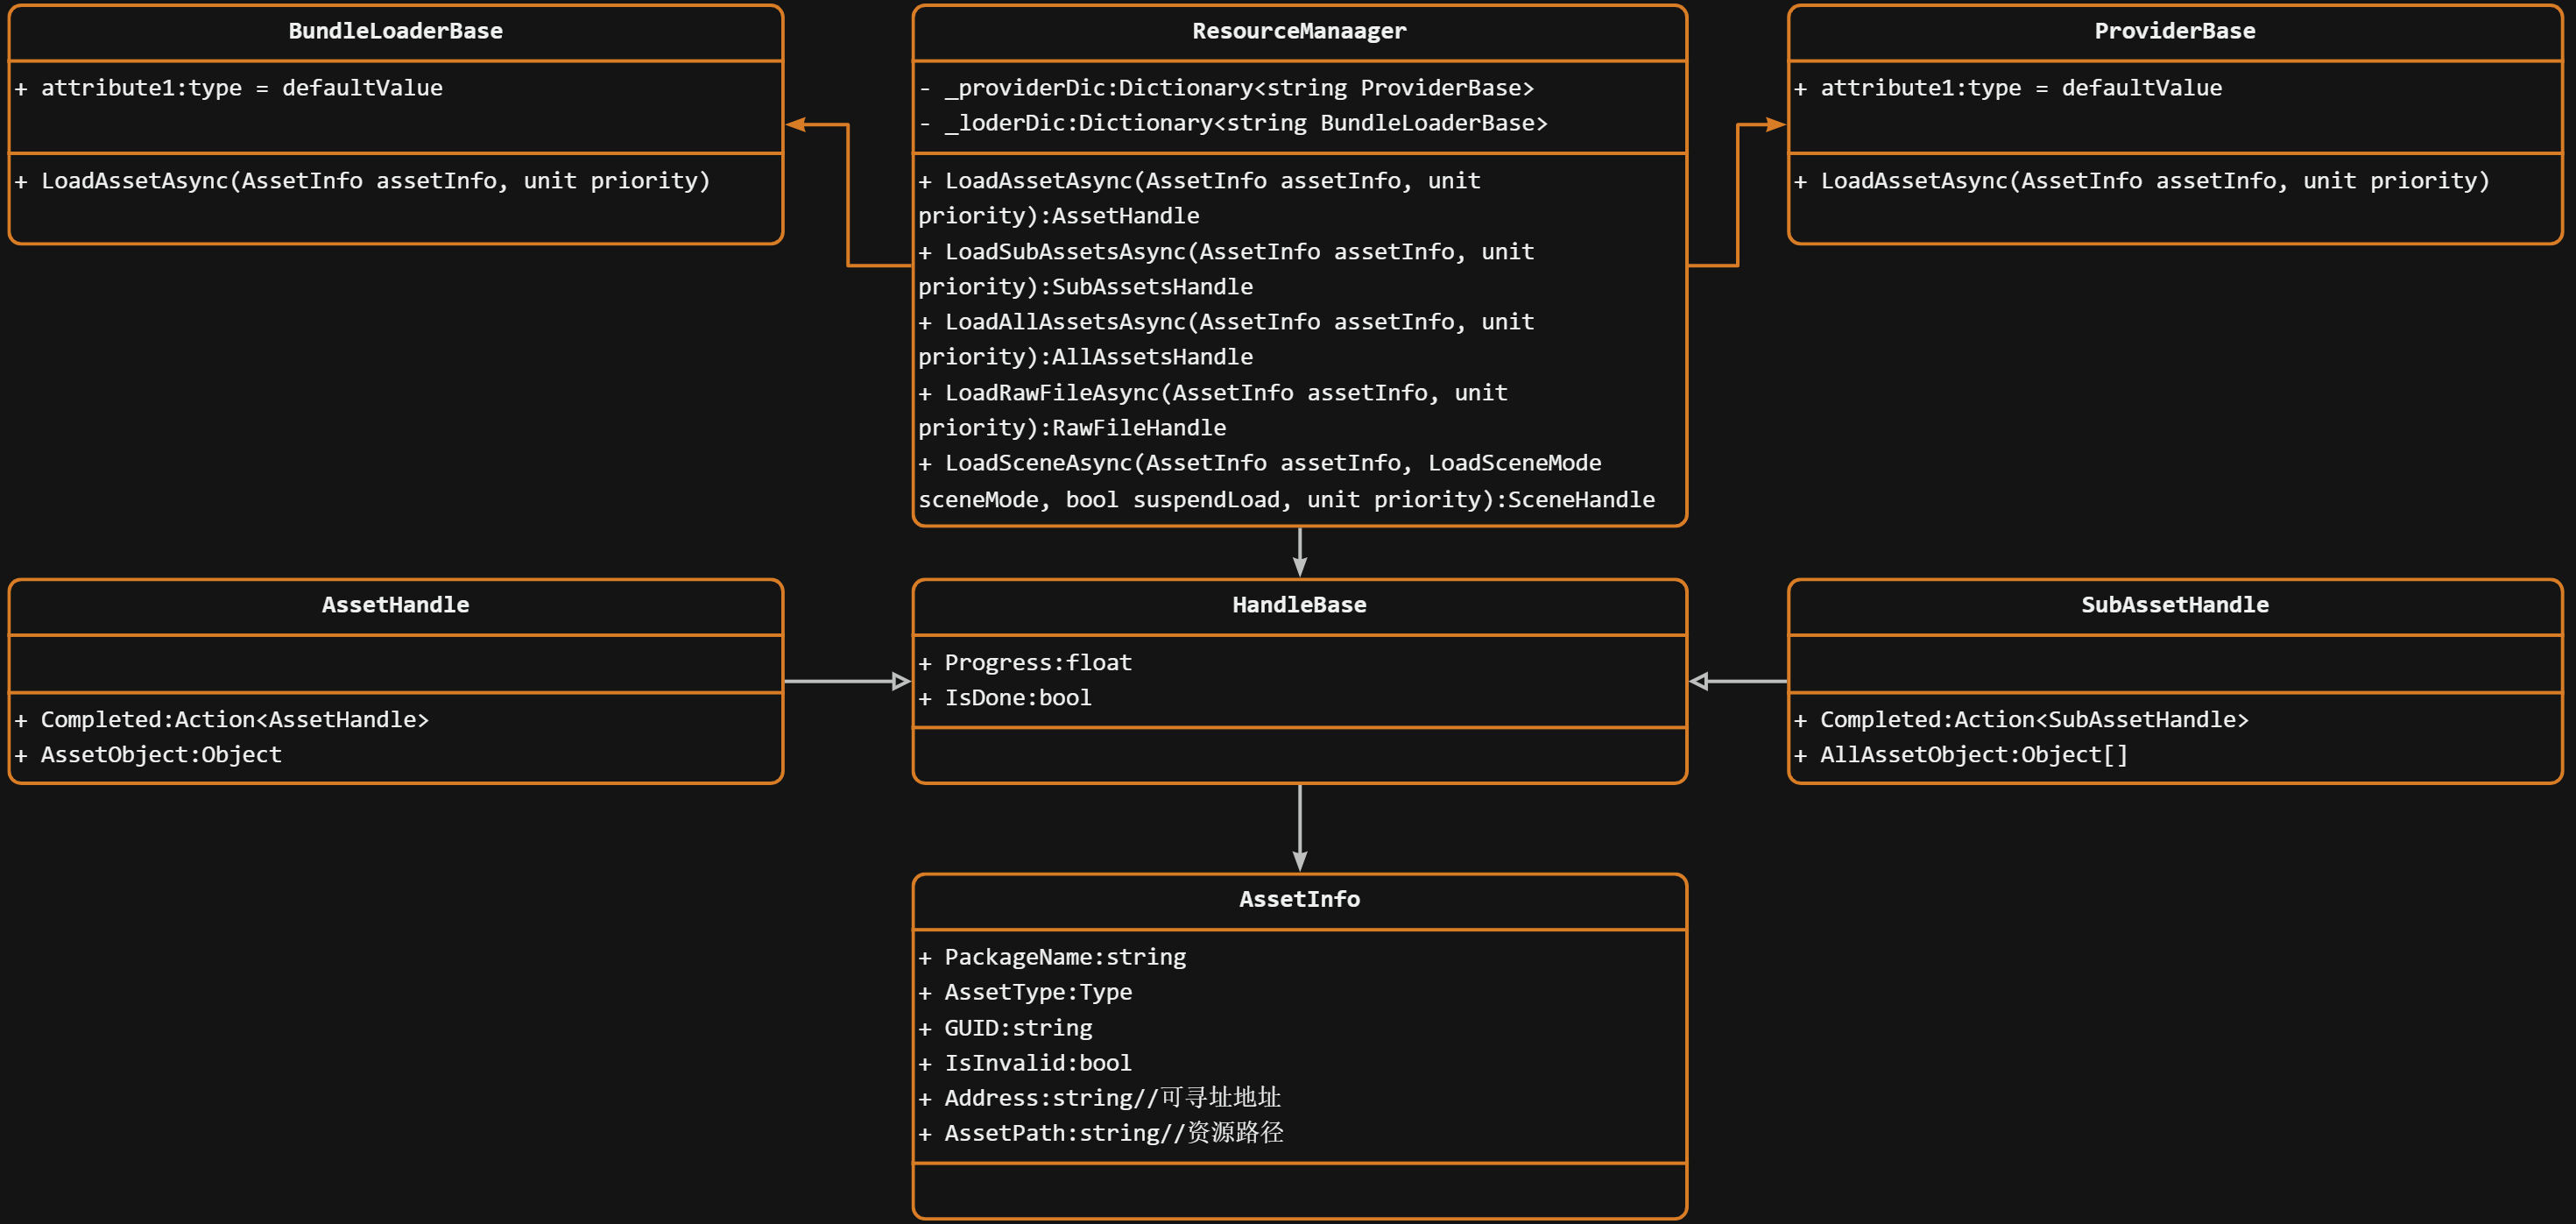Click the SubAssetHandle class title
This screenshot has height=1224, width=2576.
tap(2174, 605)
